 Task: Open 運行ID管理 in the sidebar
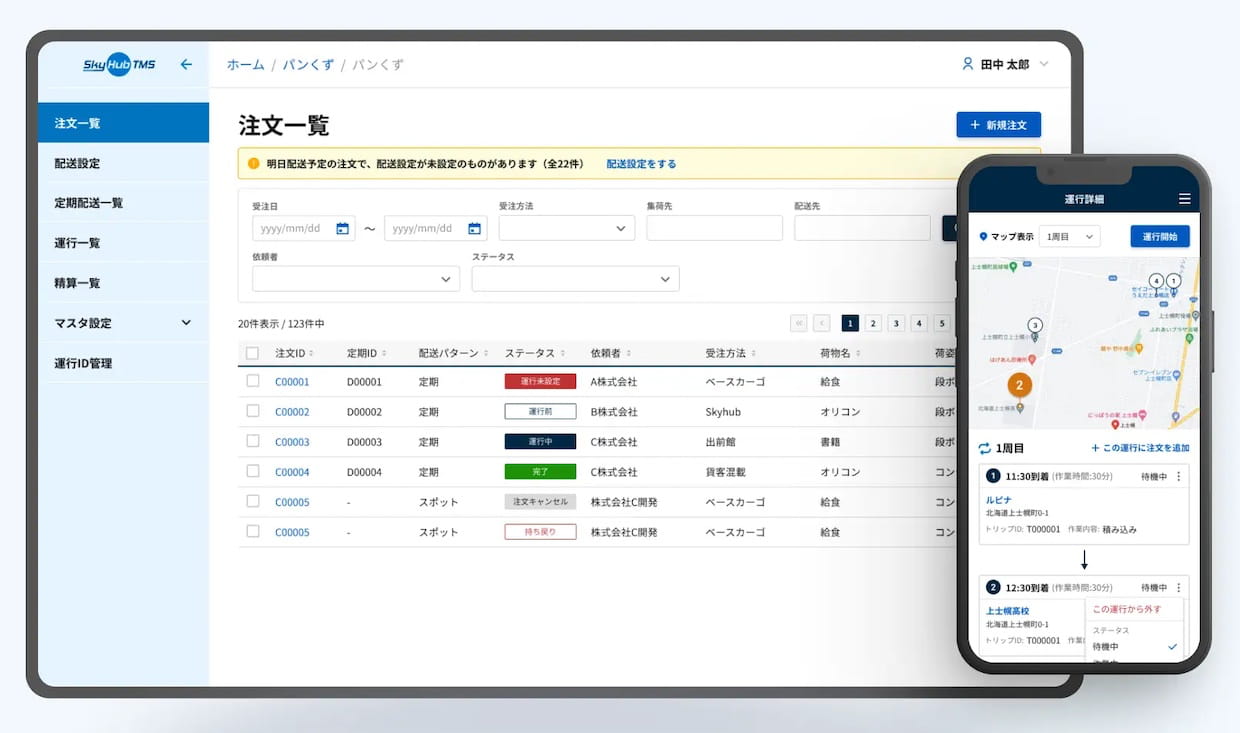coord(123,363)
